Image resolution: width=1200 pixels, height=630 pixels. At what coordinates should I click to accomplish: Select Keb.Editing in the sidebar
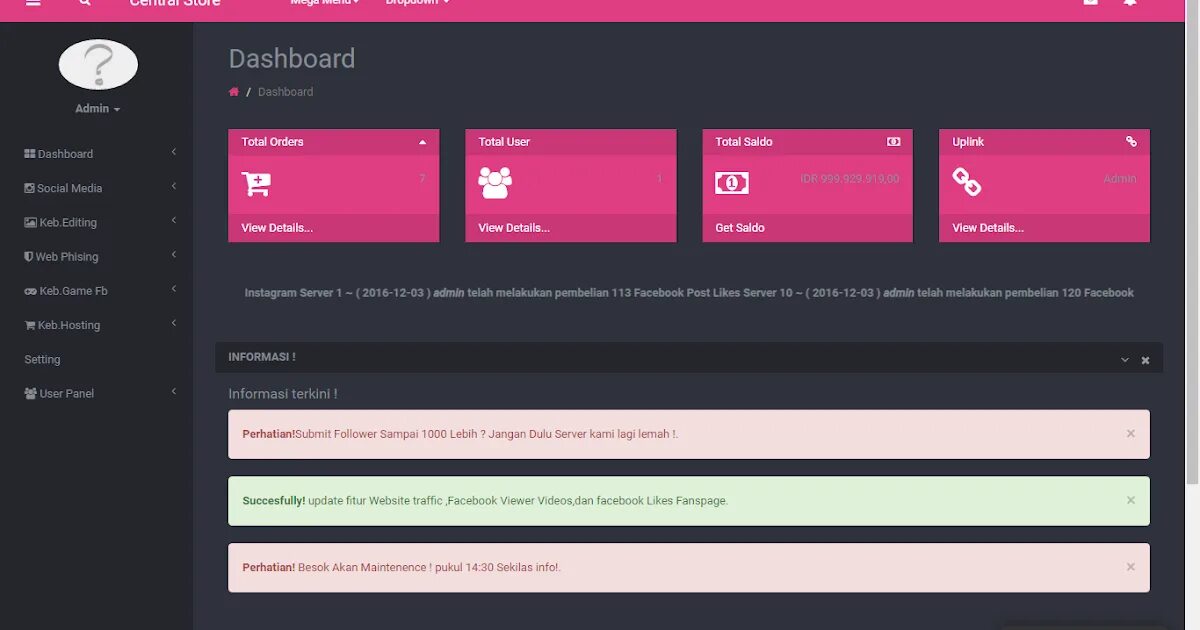click(68, 222)
